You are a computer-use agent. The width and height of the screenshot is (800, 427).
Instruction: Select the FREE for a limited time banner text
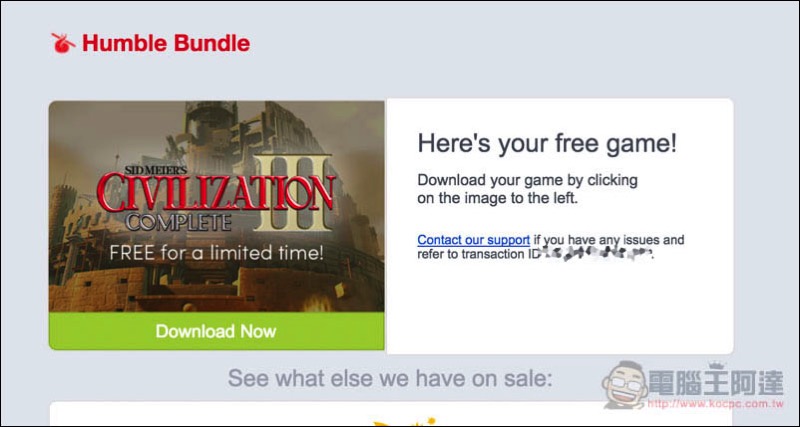(216, 253)
